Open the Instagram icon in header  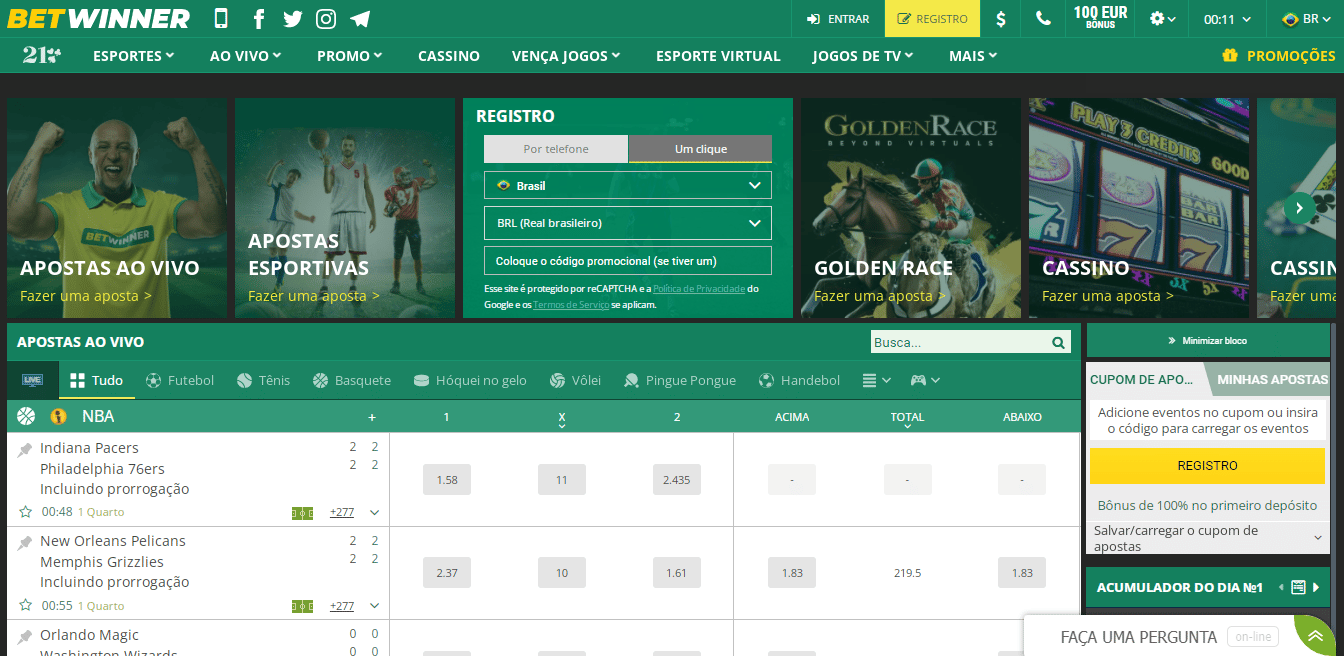click(326, 18)
